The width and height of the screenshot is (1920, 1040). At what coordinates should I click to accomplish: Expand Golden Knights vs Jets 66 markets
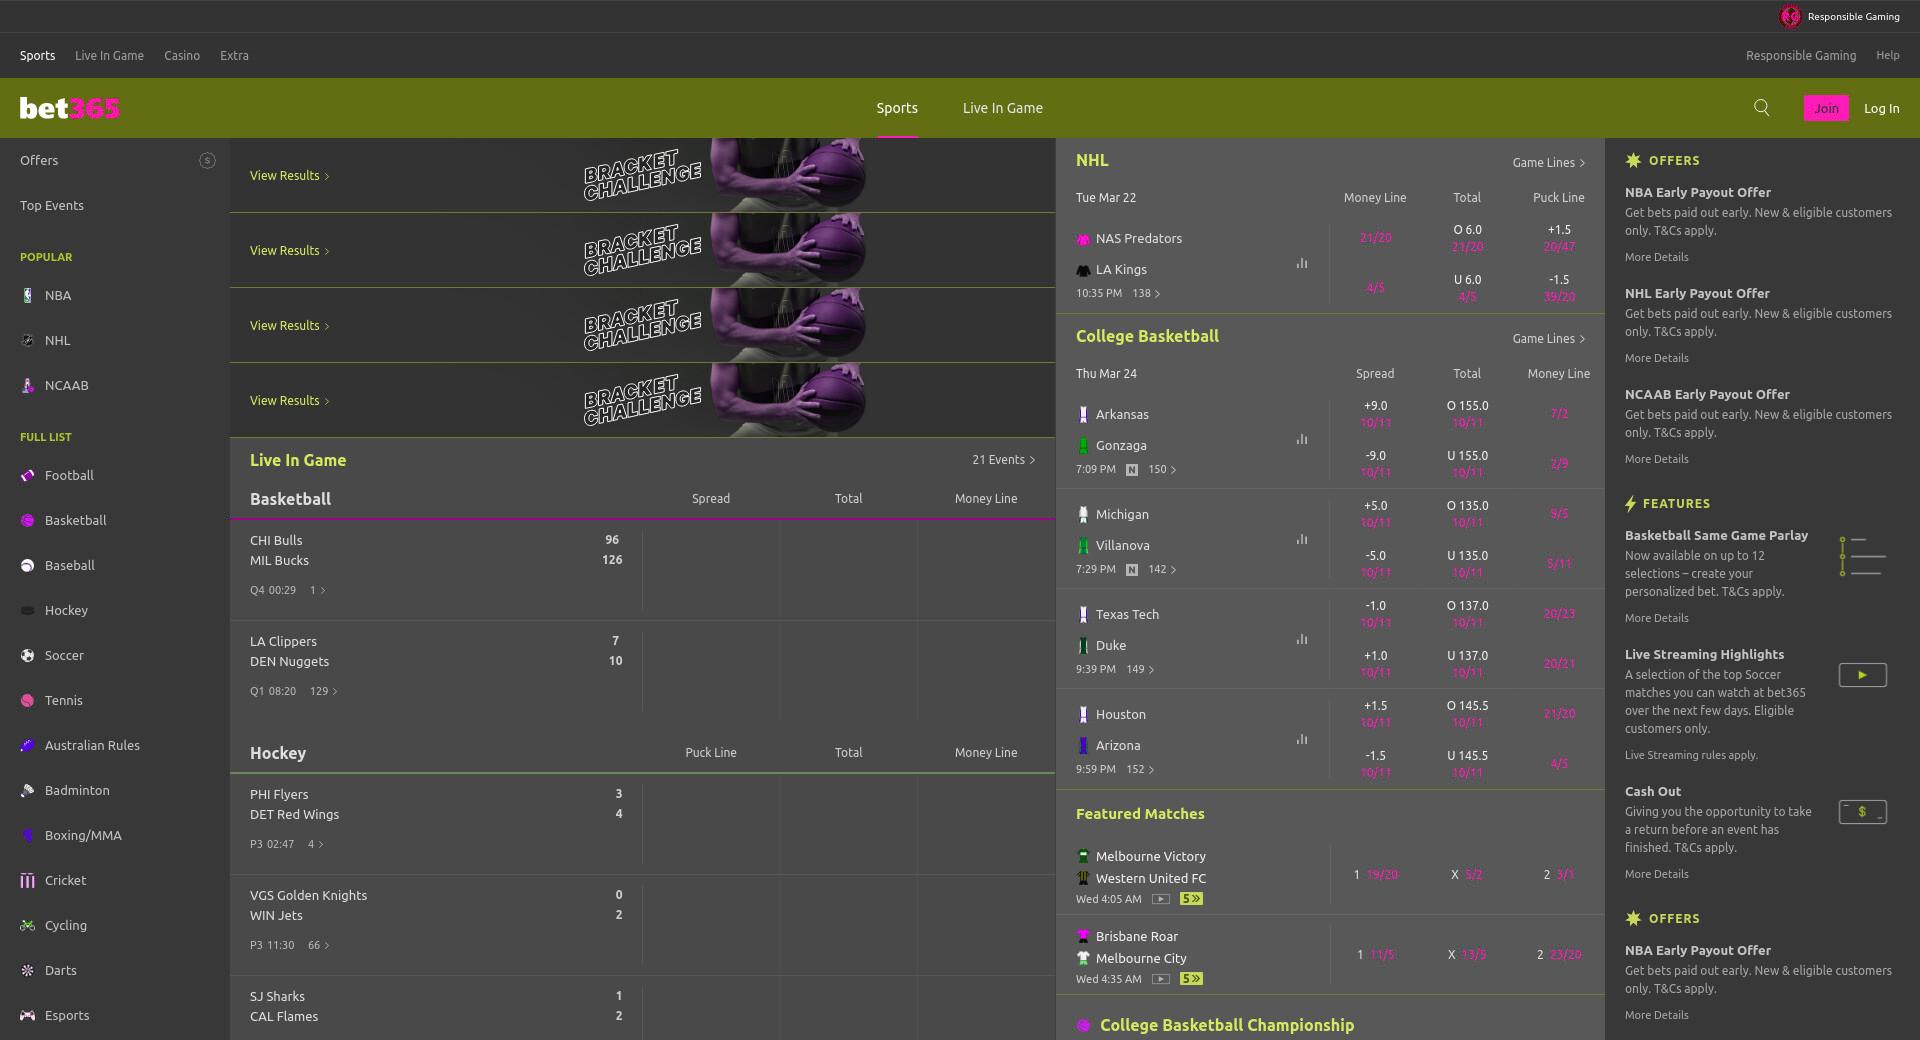(x=319, y=945)
